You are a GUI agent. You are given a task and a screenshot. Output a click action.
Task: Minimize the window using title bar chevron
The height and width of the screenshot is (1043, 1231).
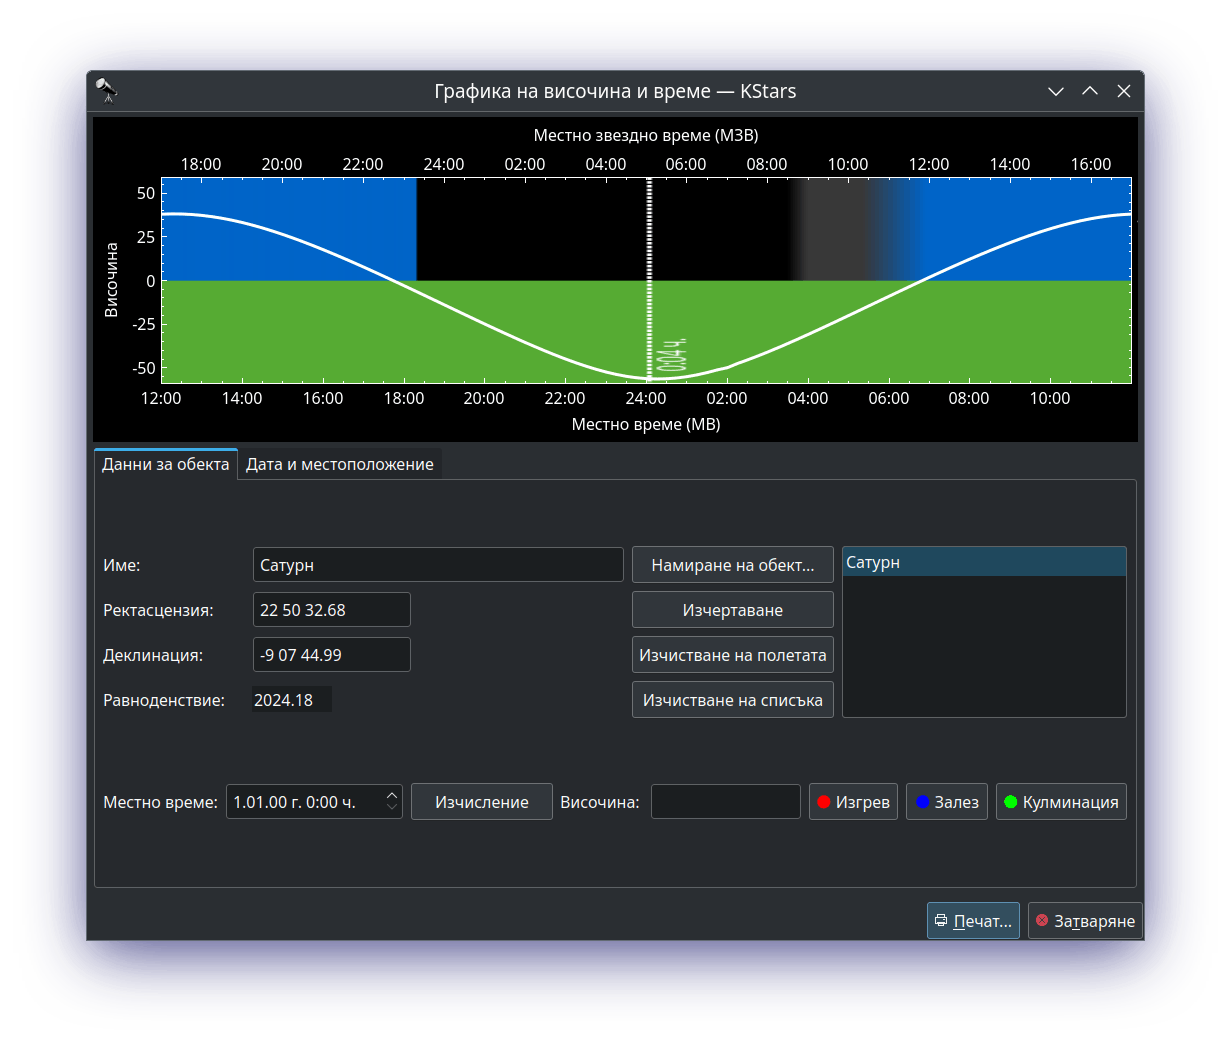pyautogui.click(x=1055, y=91)
